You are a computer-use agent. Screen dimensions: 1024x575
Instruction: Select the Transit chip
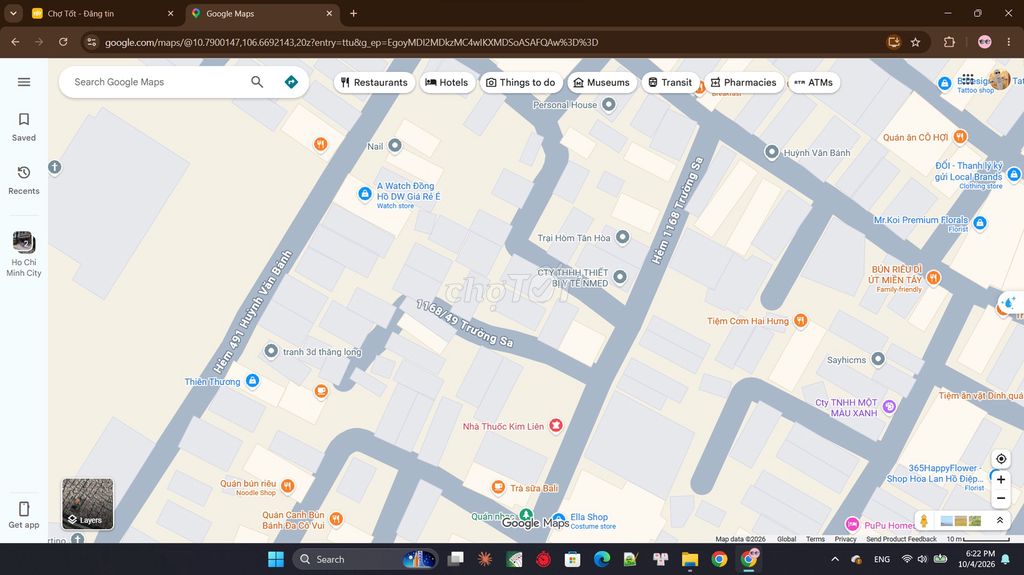coord(670,82)
